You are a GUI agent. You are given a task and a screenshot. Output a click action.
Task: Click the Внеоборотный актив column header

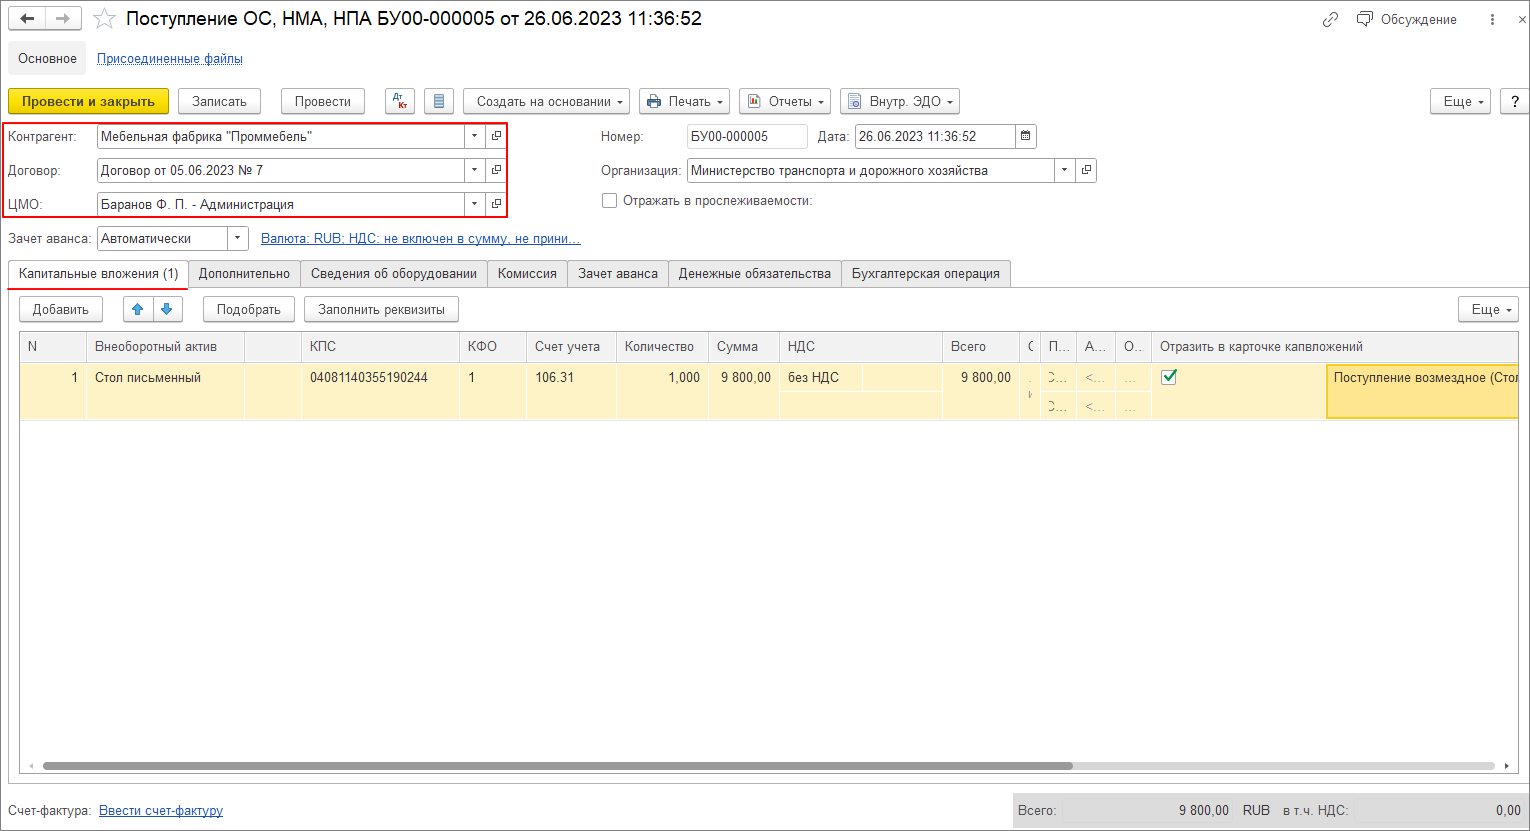tap(165, 346)
